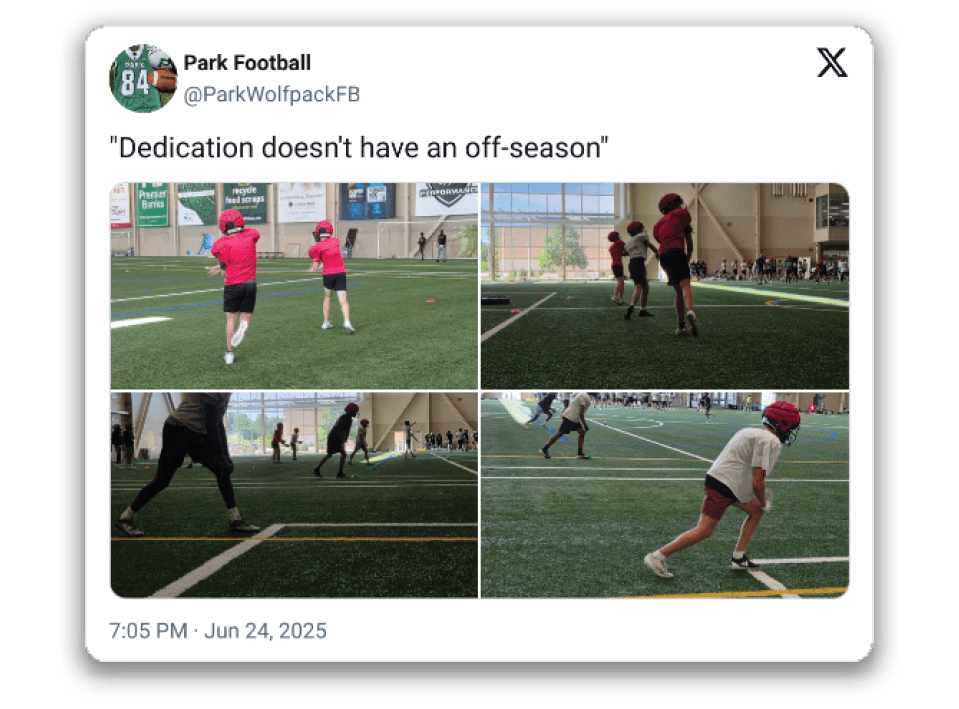This screenshot has height=709, width=959.
Task: Click the Park Football display name
Action: 247,62
